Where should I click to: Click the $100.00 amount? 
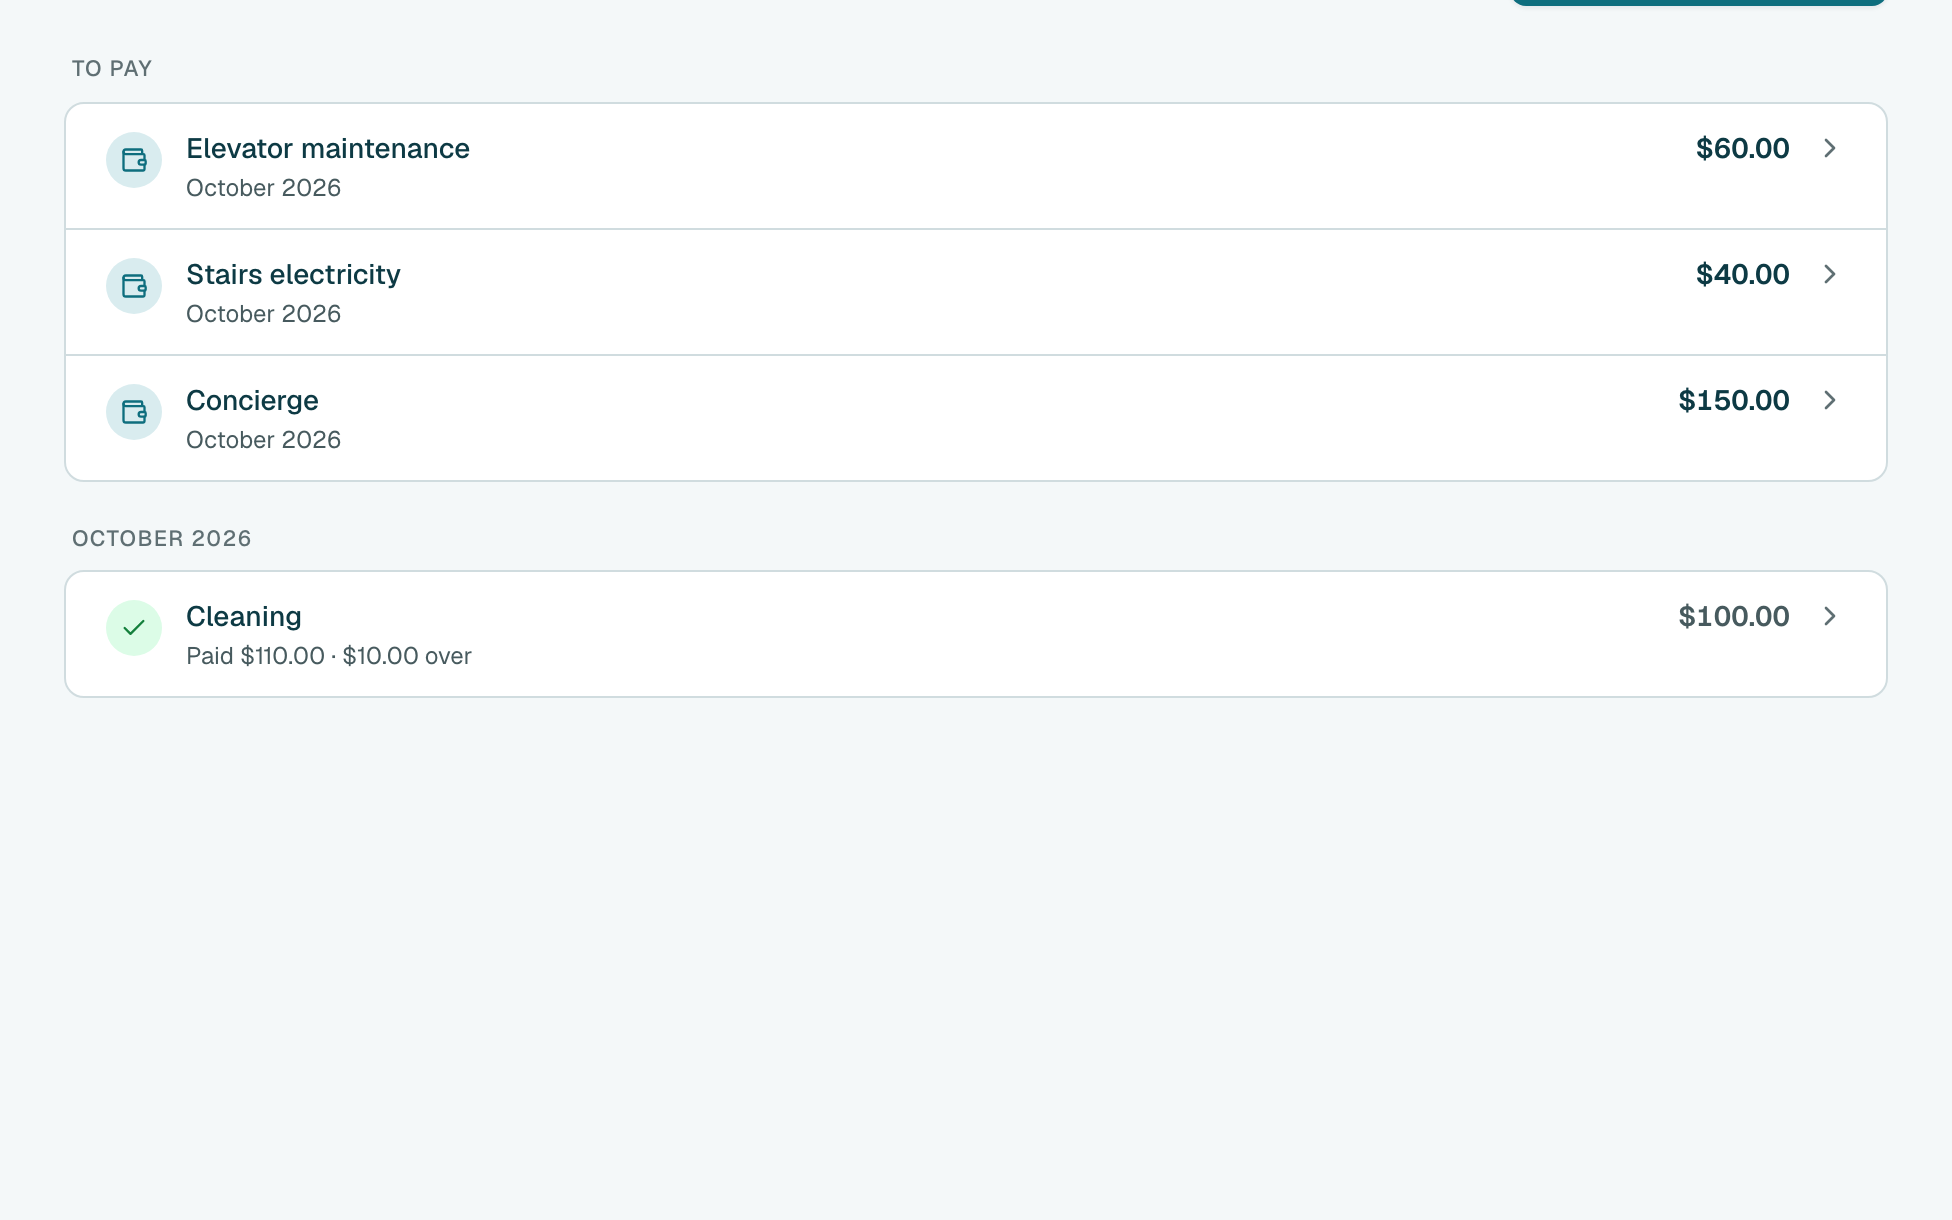pos(1734,616)
